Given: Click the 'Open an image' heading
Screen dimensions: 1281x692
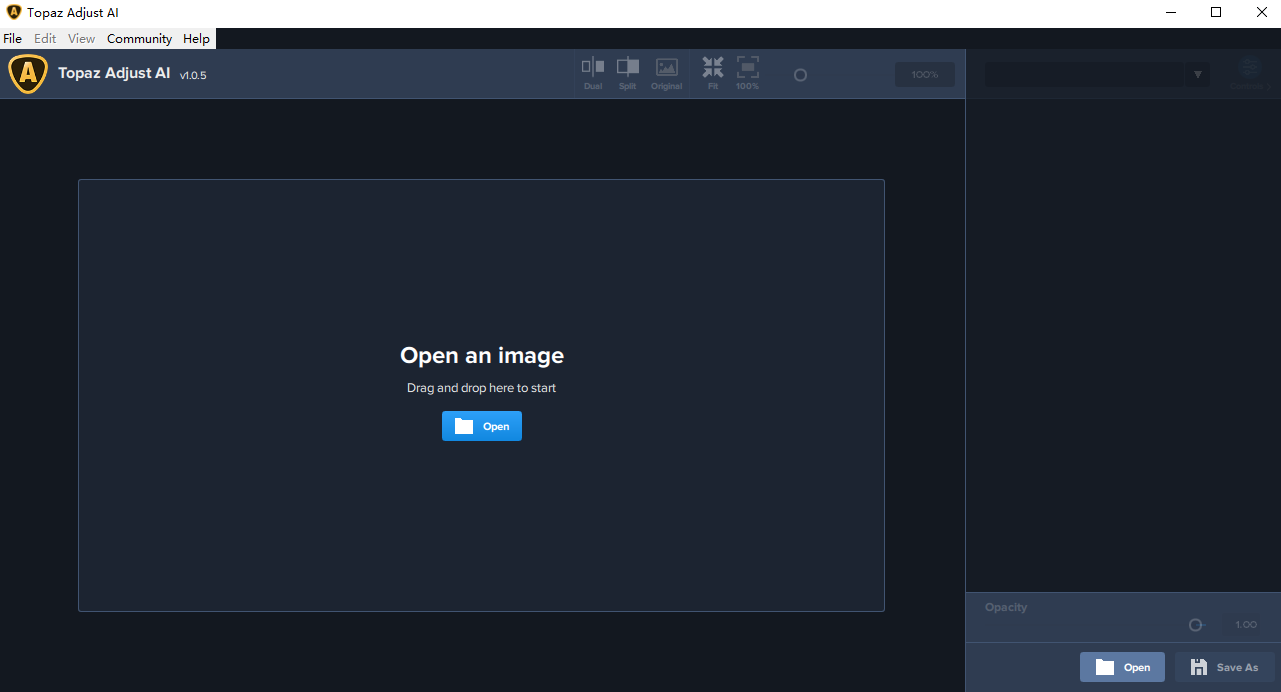Looking at the screenshot, I should pyautogui.click(x=482, y=355).
